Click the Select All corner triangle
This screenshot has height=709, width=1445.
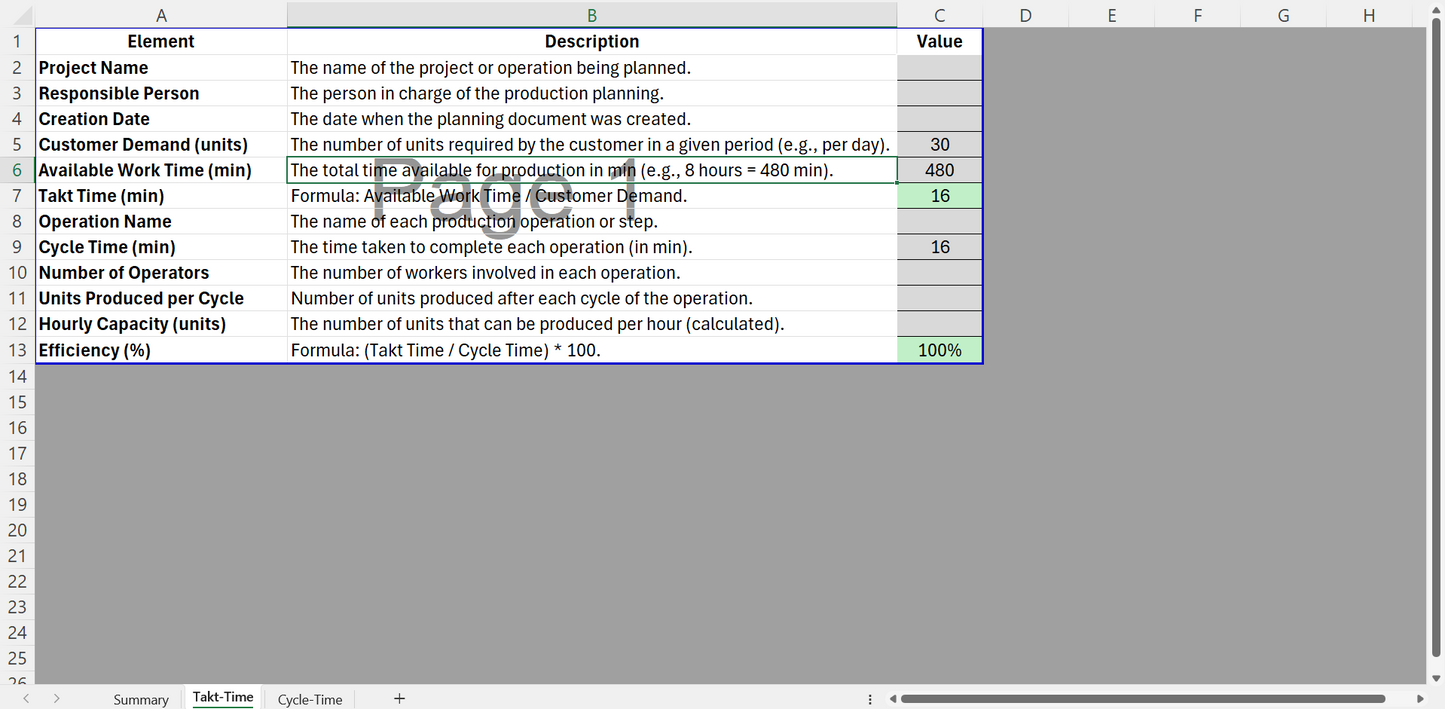coord(17,15)
